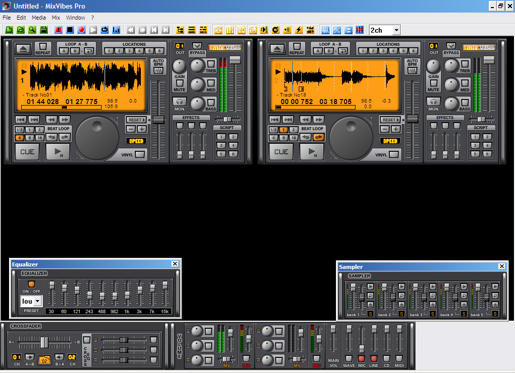Click the yellow circular refresh toolbar icon
Viewport: 515px width, 373px height.
point(275,30)
